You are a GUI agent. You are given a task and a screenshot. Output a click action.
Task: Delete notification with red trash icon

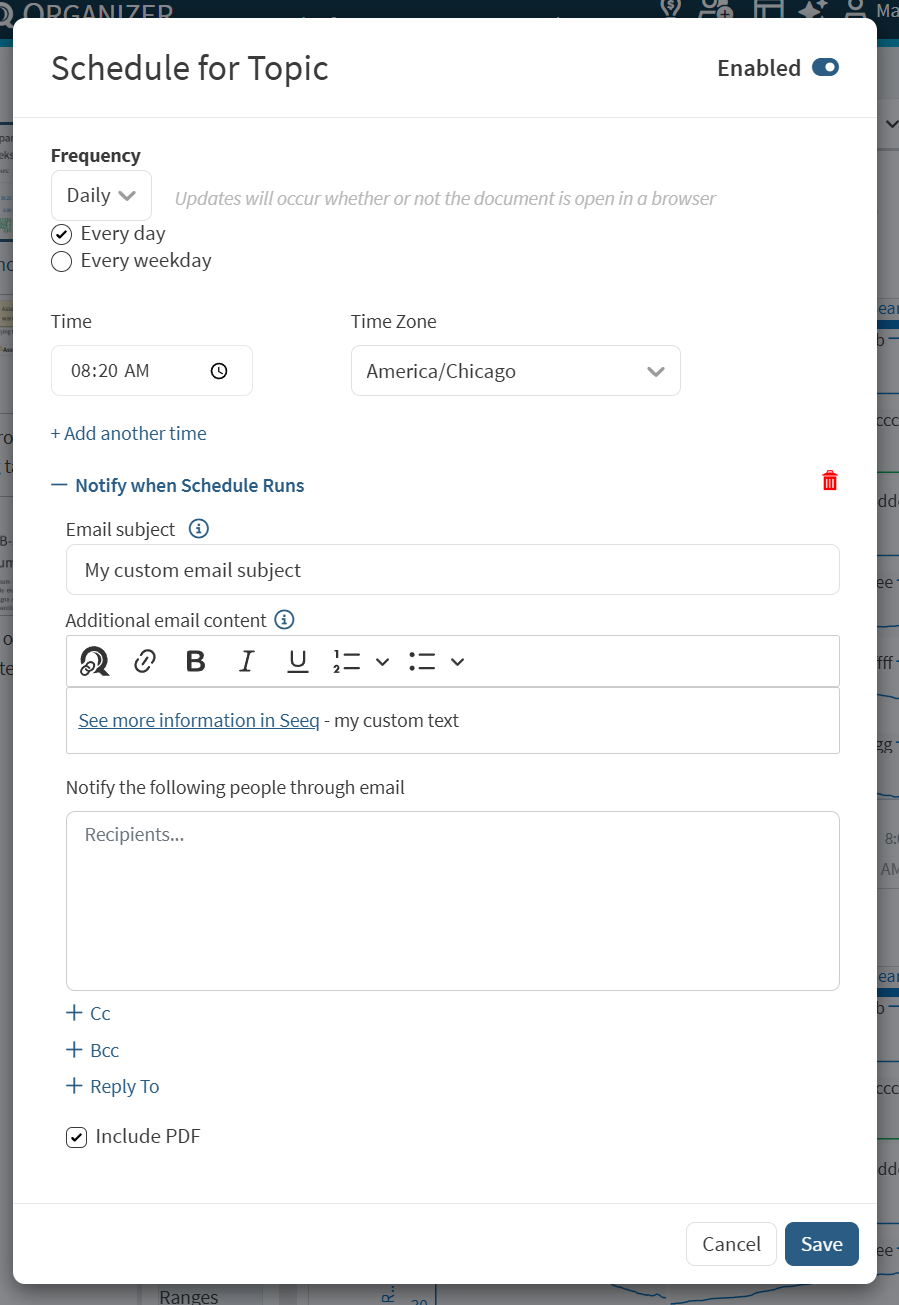829,481
